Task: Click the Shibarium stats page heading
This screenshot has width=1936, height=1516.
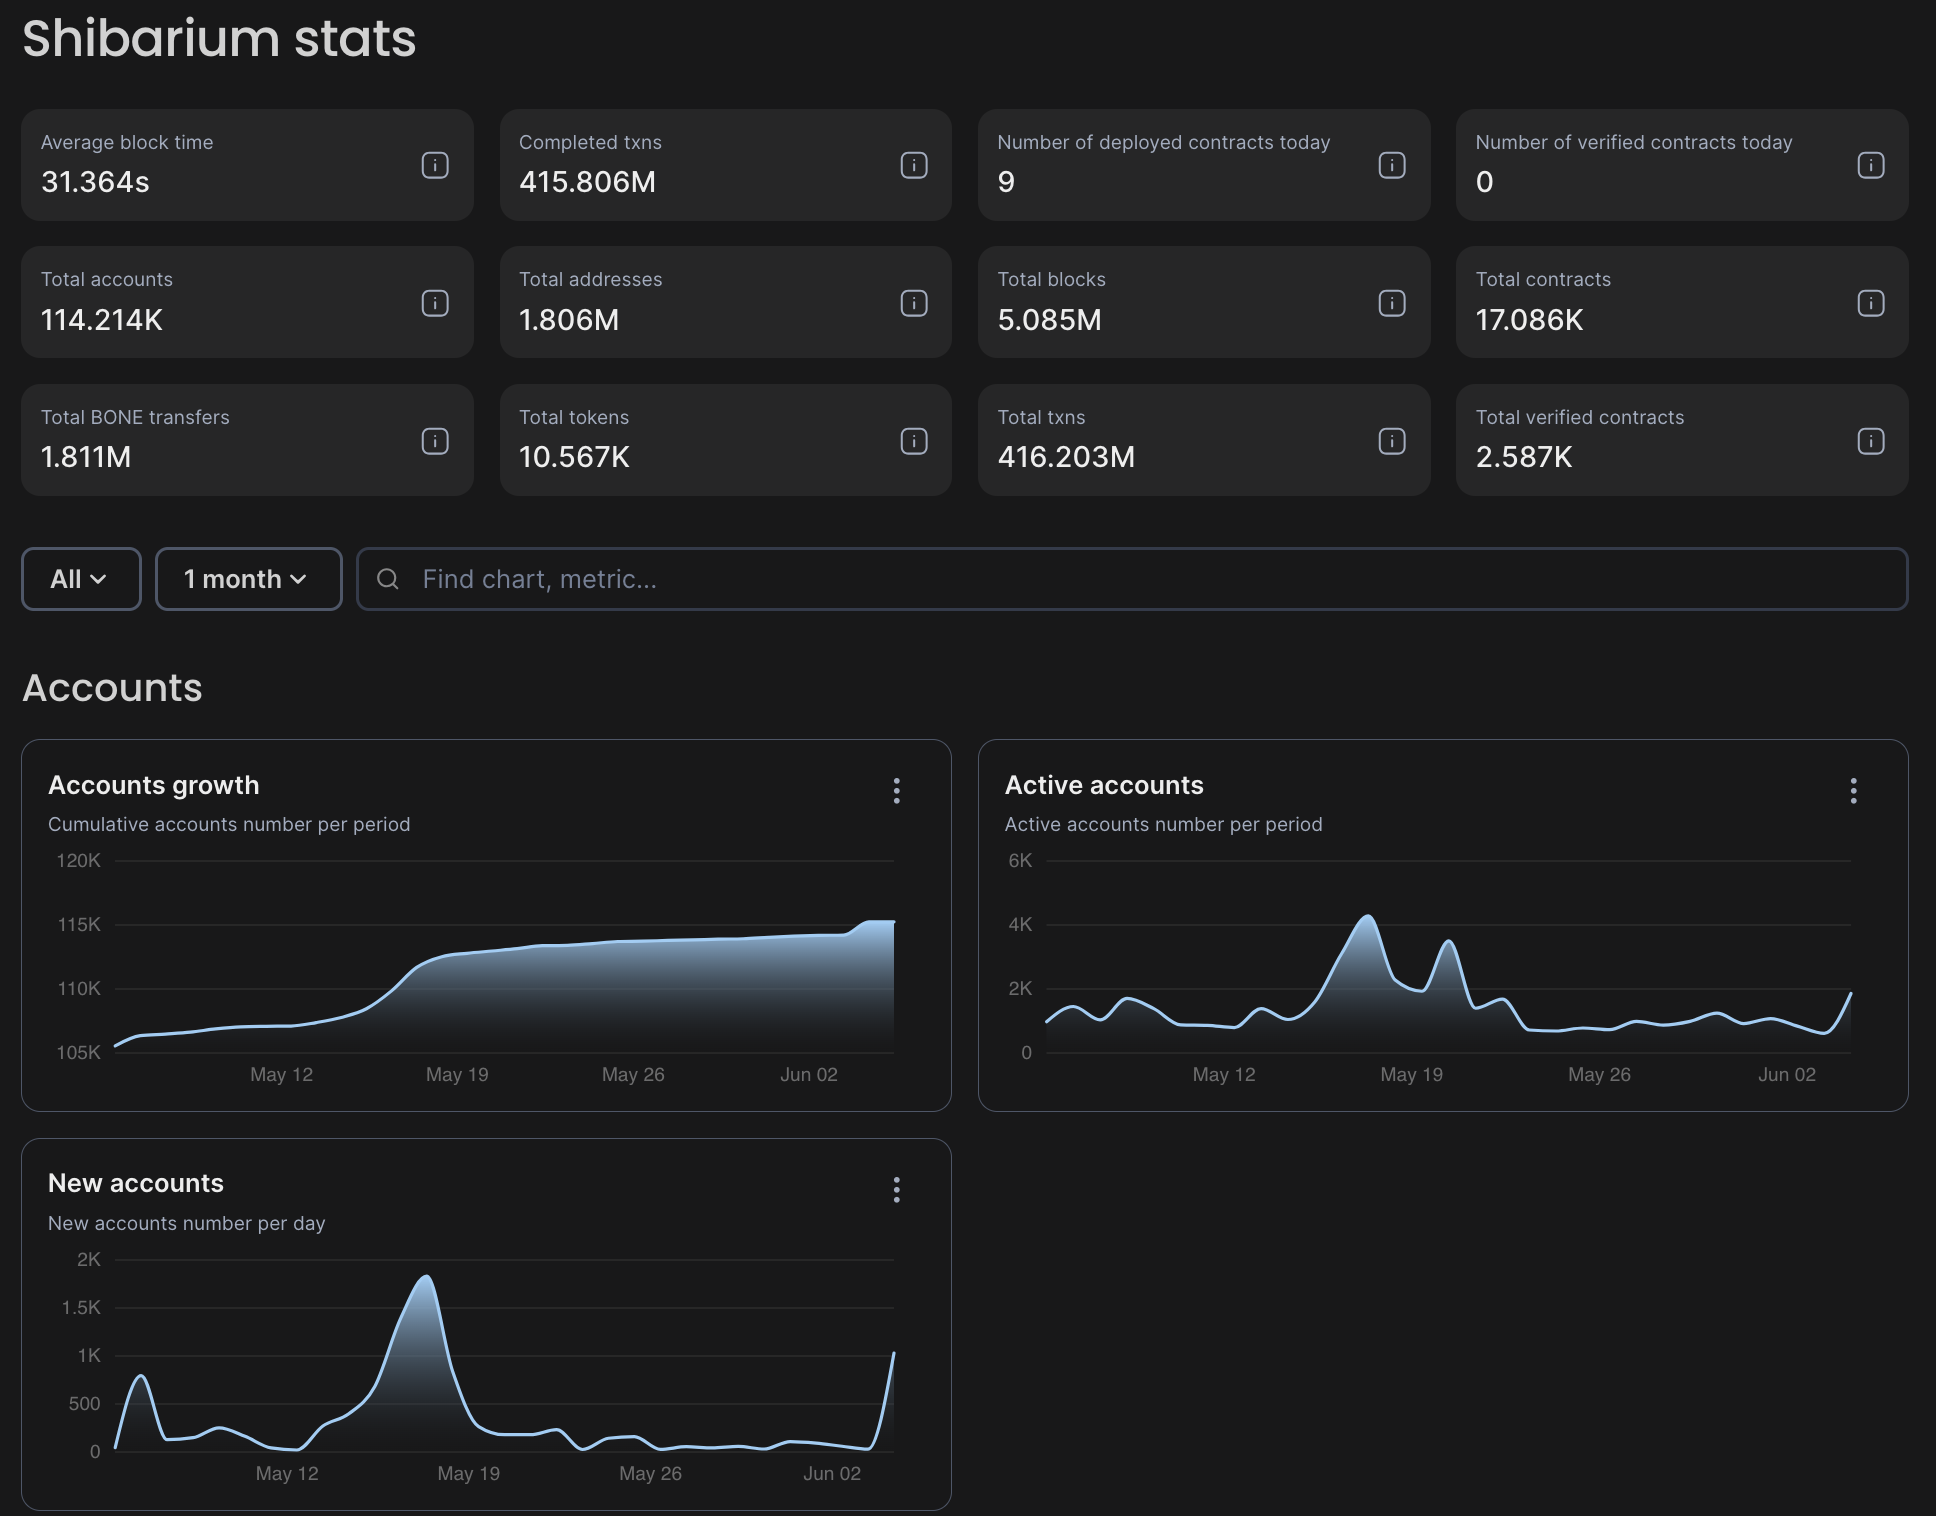Action: [x=219, y=38]
